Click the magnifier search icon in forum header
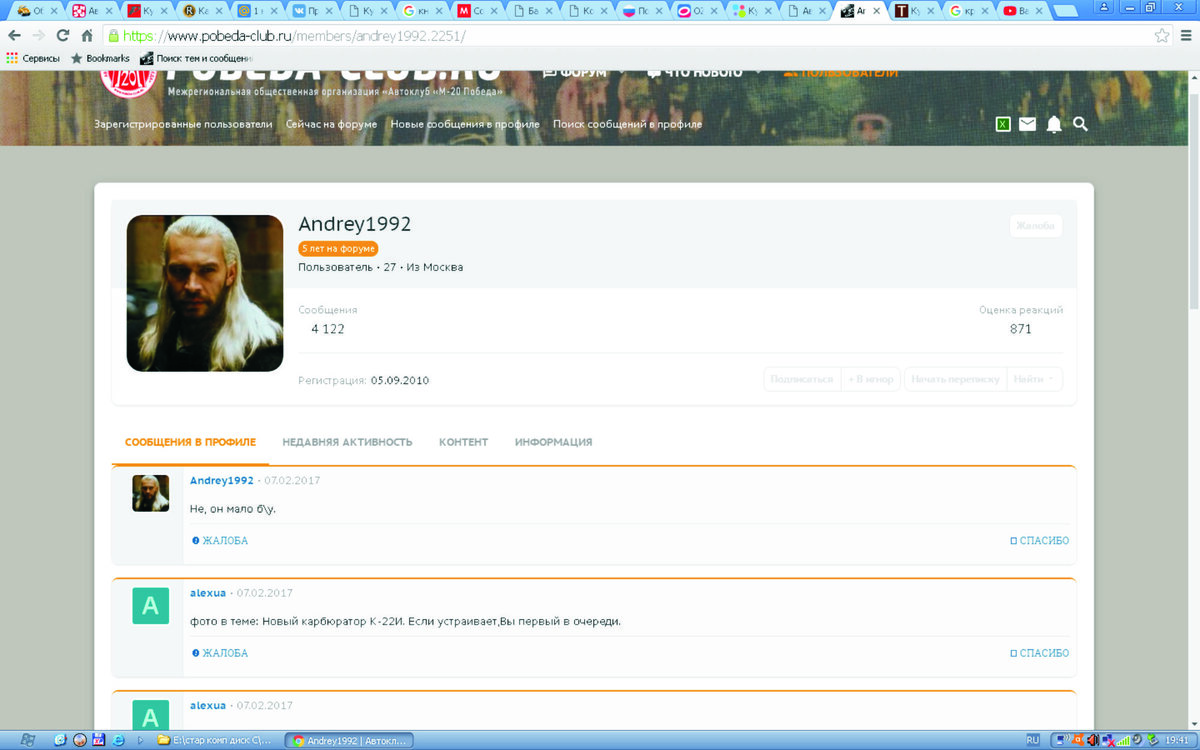Screen dimensions: 1200x750 tap(1080, 125)
